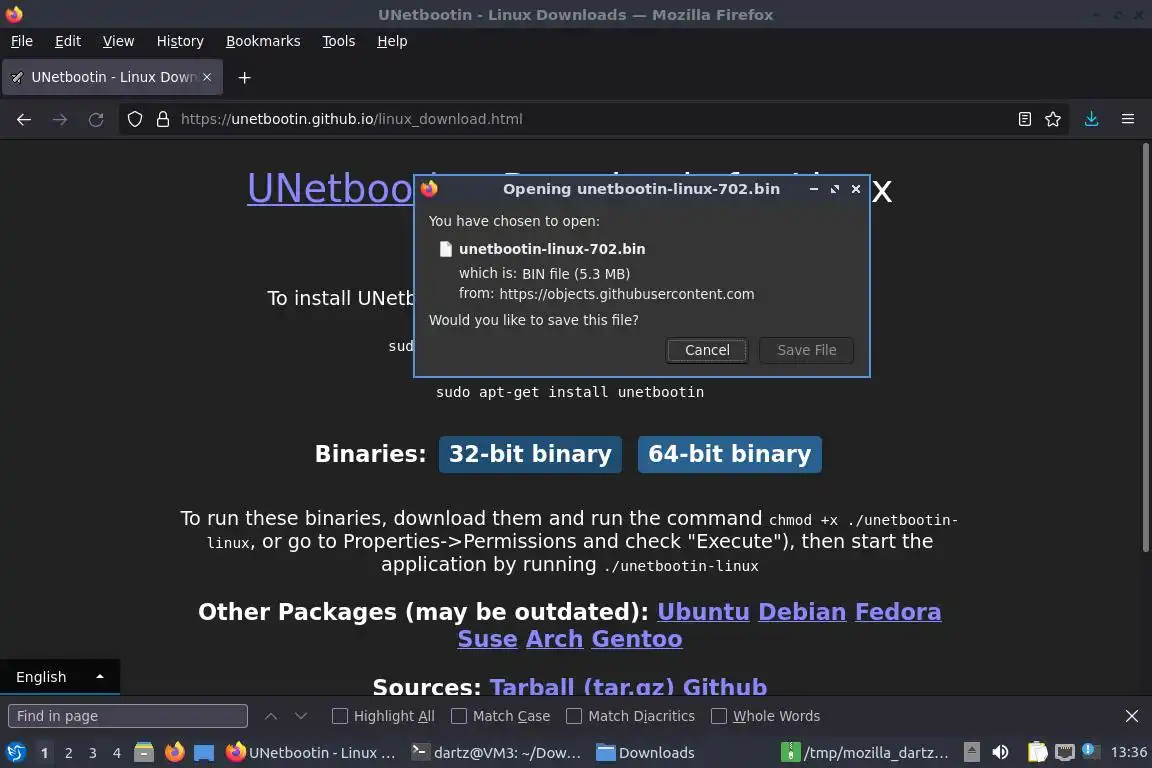Open the Ubuntu packages link
The height and width of the screenshot is (768, 1152).
click(703, 611)
